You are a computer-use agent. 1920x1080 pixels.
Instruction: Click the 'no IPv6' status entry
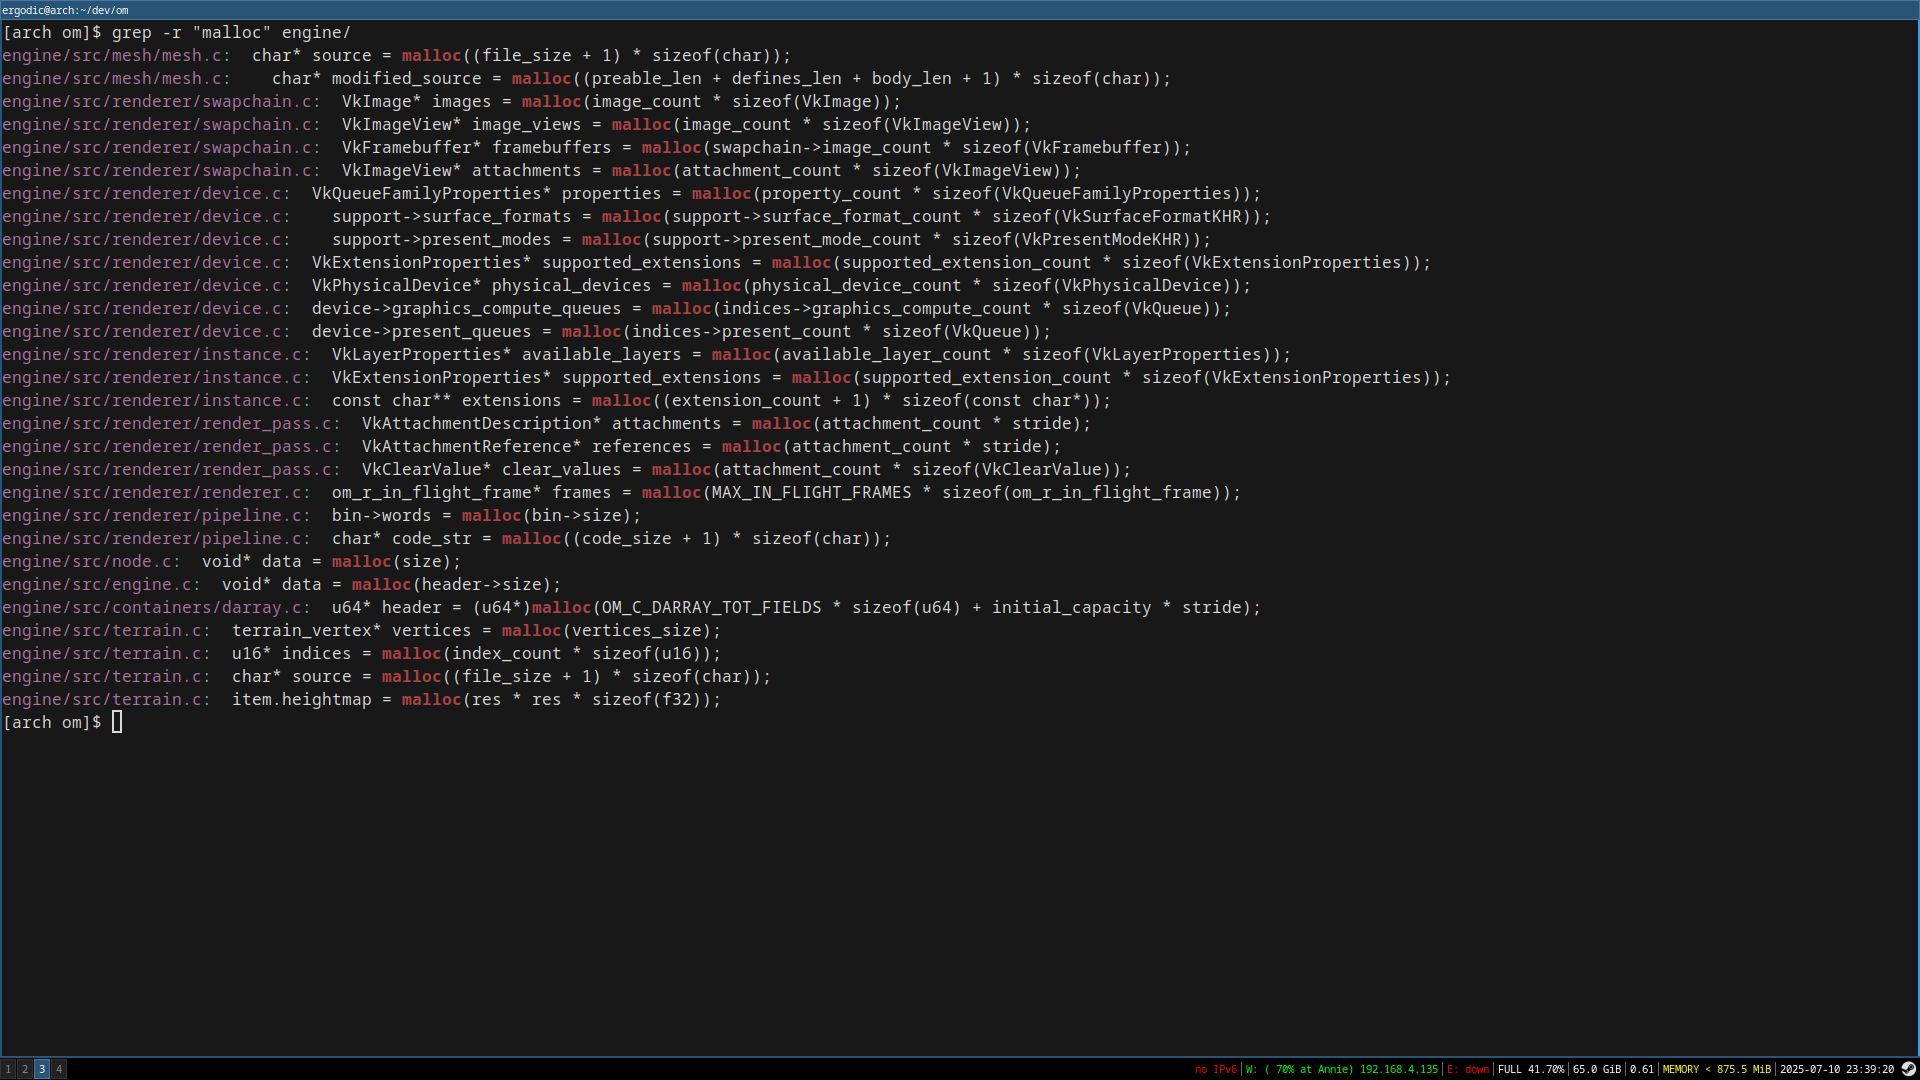pos(1215,1070)
